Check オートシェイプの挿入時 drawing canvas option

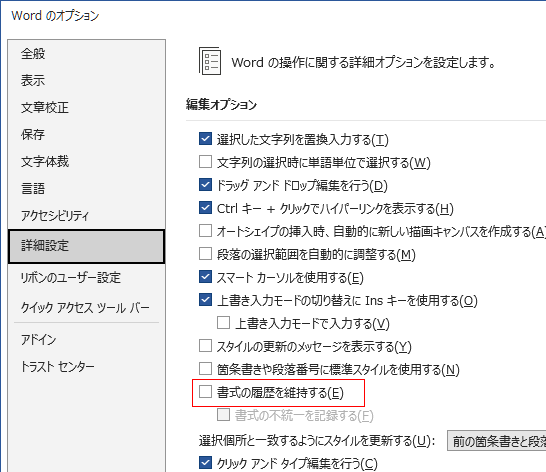click(x=205, y=231)
